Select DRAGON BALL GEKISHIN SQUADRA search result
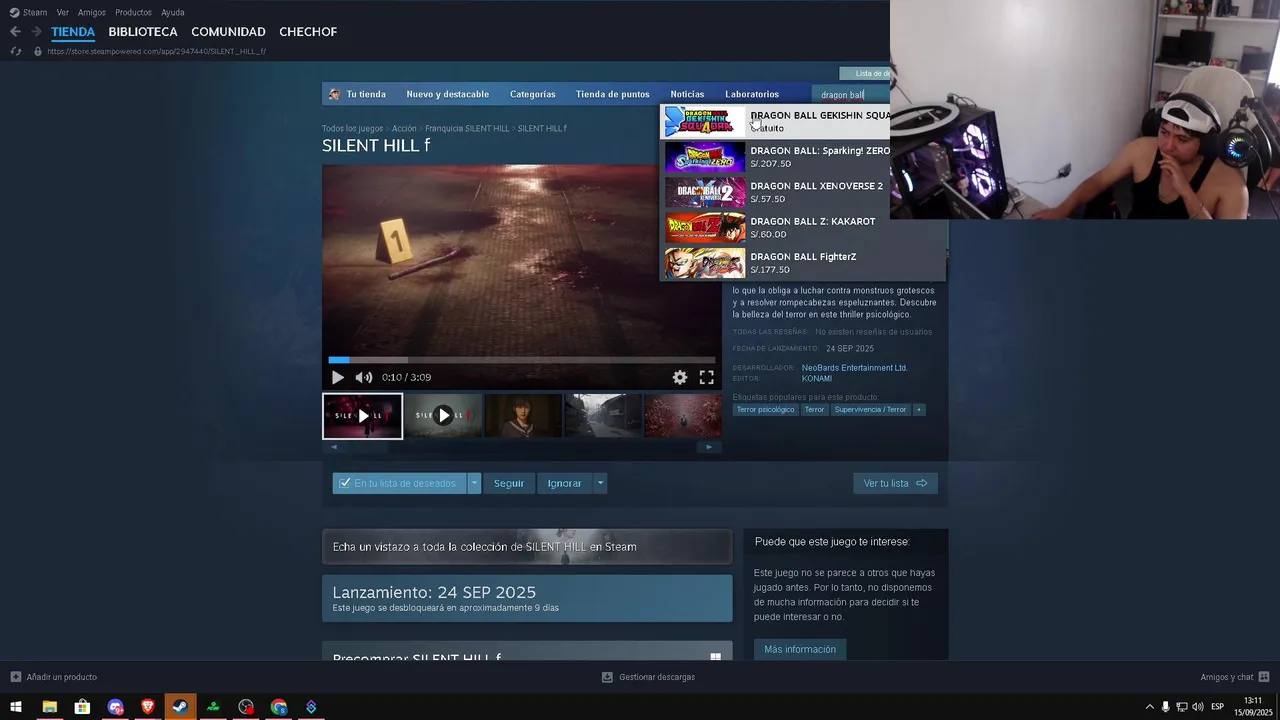Viewport: 1280px width, 720px height. pos(776,122)
